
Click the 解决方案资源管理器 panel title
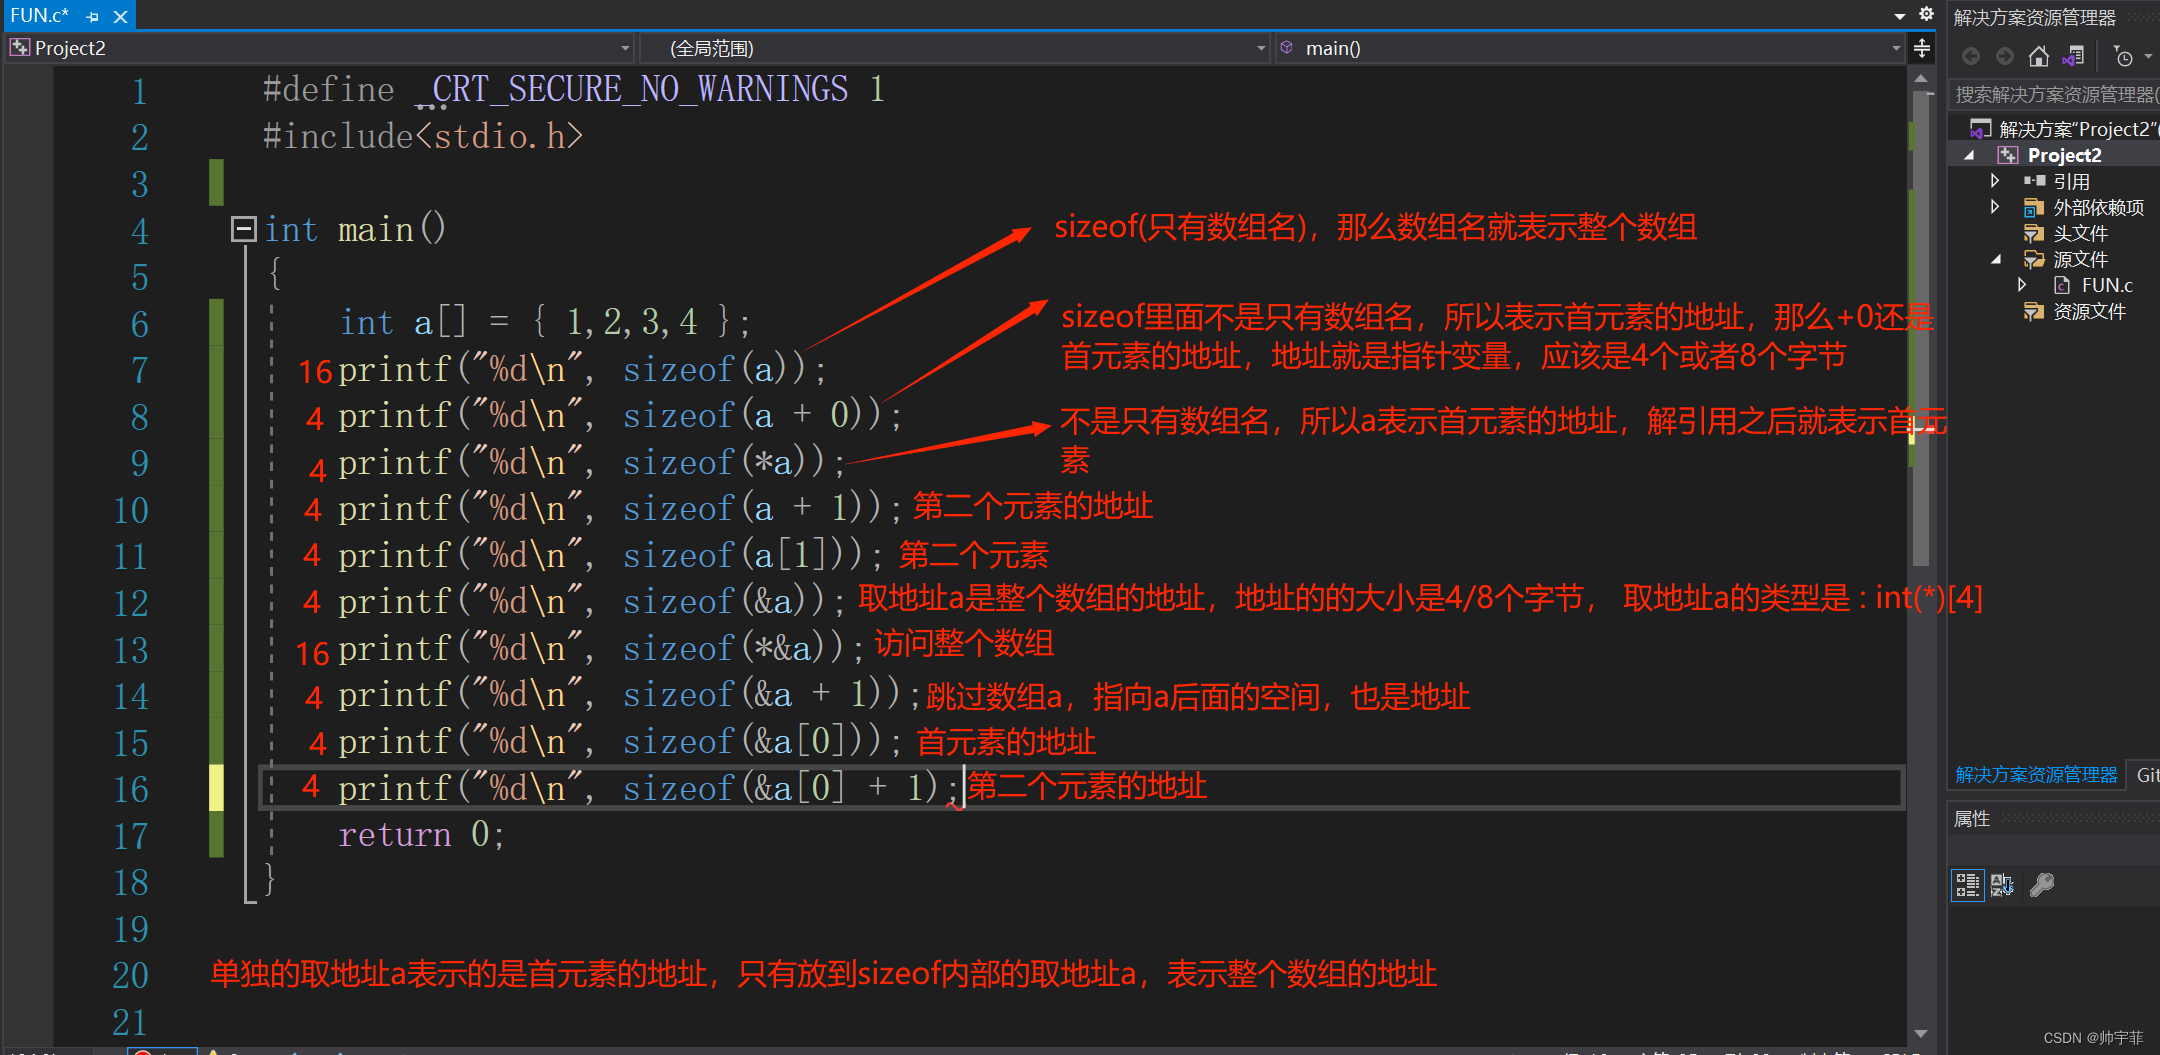click(2034, 18)
